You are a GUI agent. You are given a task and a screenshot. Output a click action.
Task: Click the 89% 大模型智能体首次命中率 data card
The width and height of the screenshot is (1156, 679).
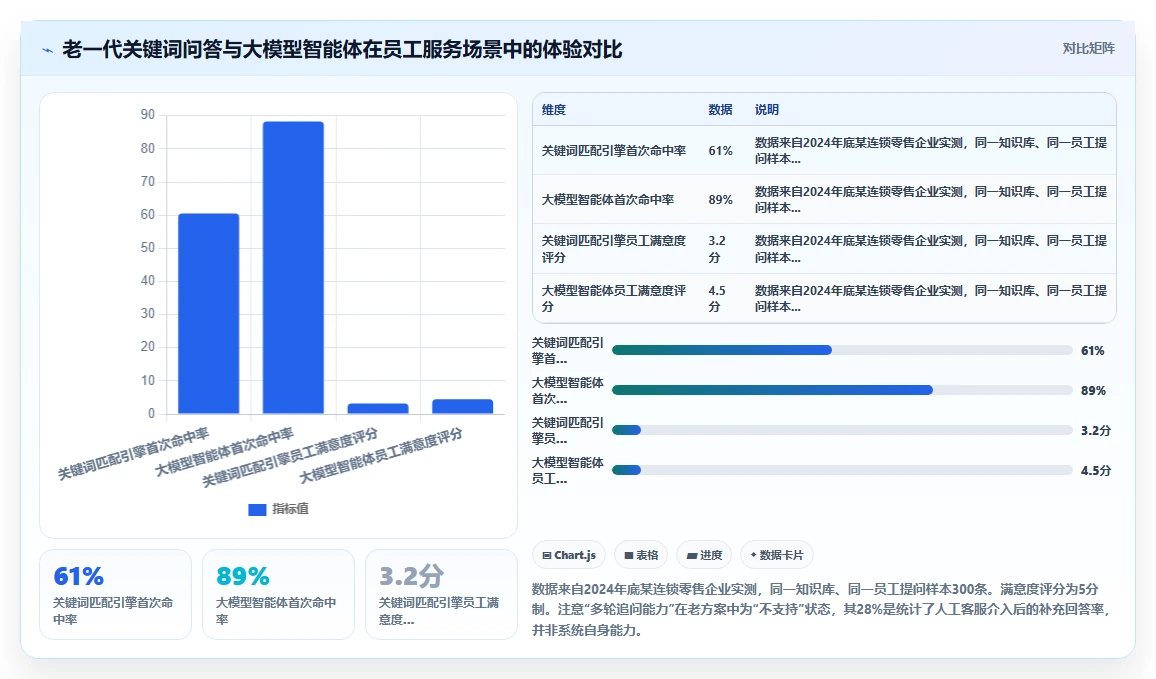point(278,594)
